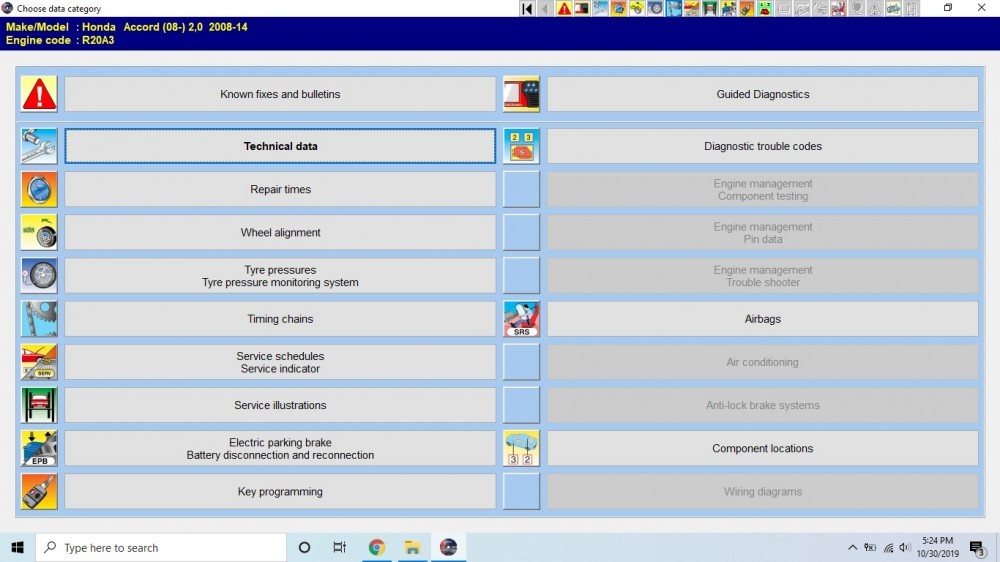Click the gear chain icon beside Timing chains
Image resolution: width=1000 pixels, height=562 pixels.
(39, 319)
